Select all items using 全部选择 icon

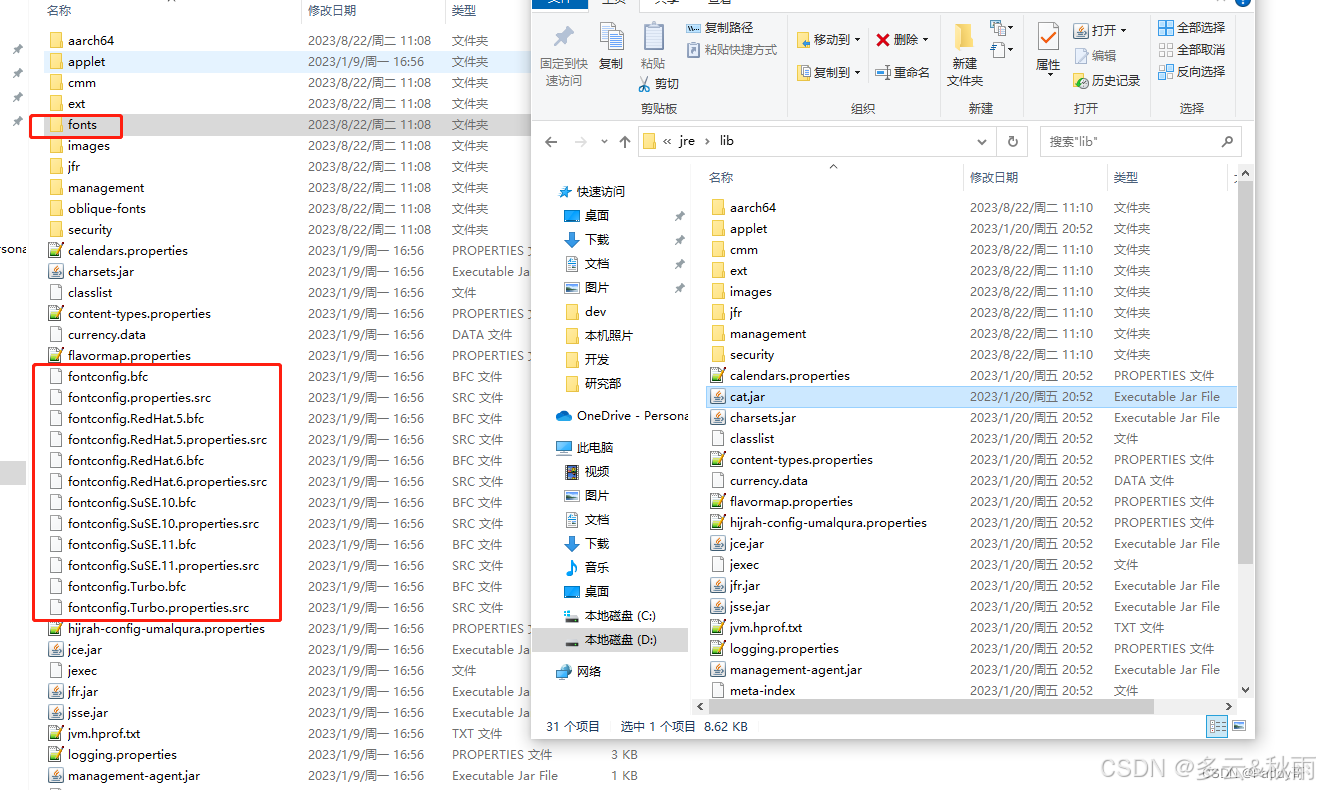point(1190,27)
